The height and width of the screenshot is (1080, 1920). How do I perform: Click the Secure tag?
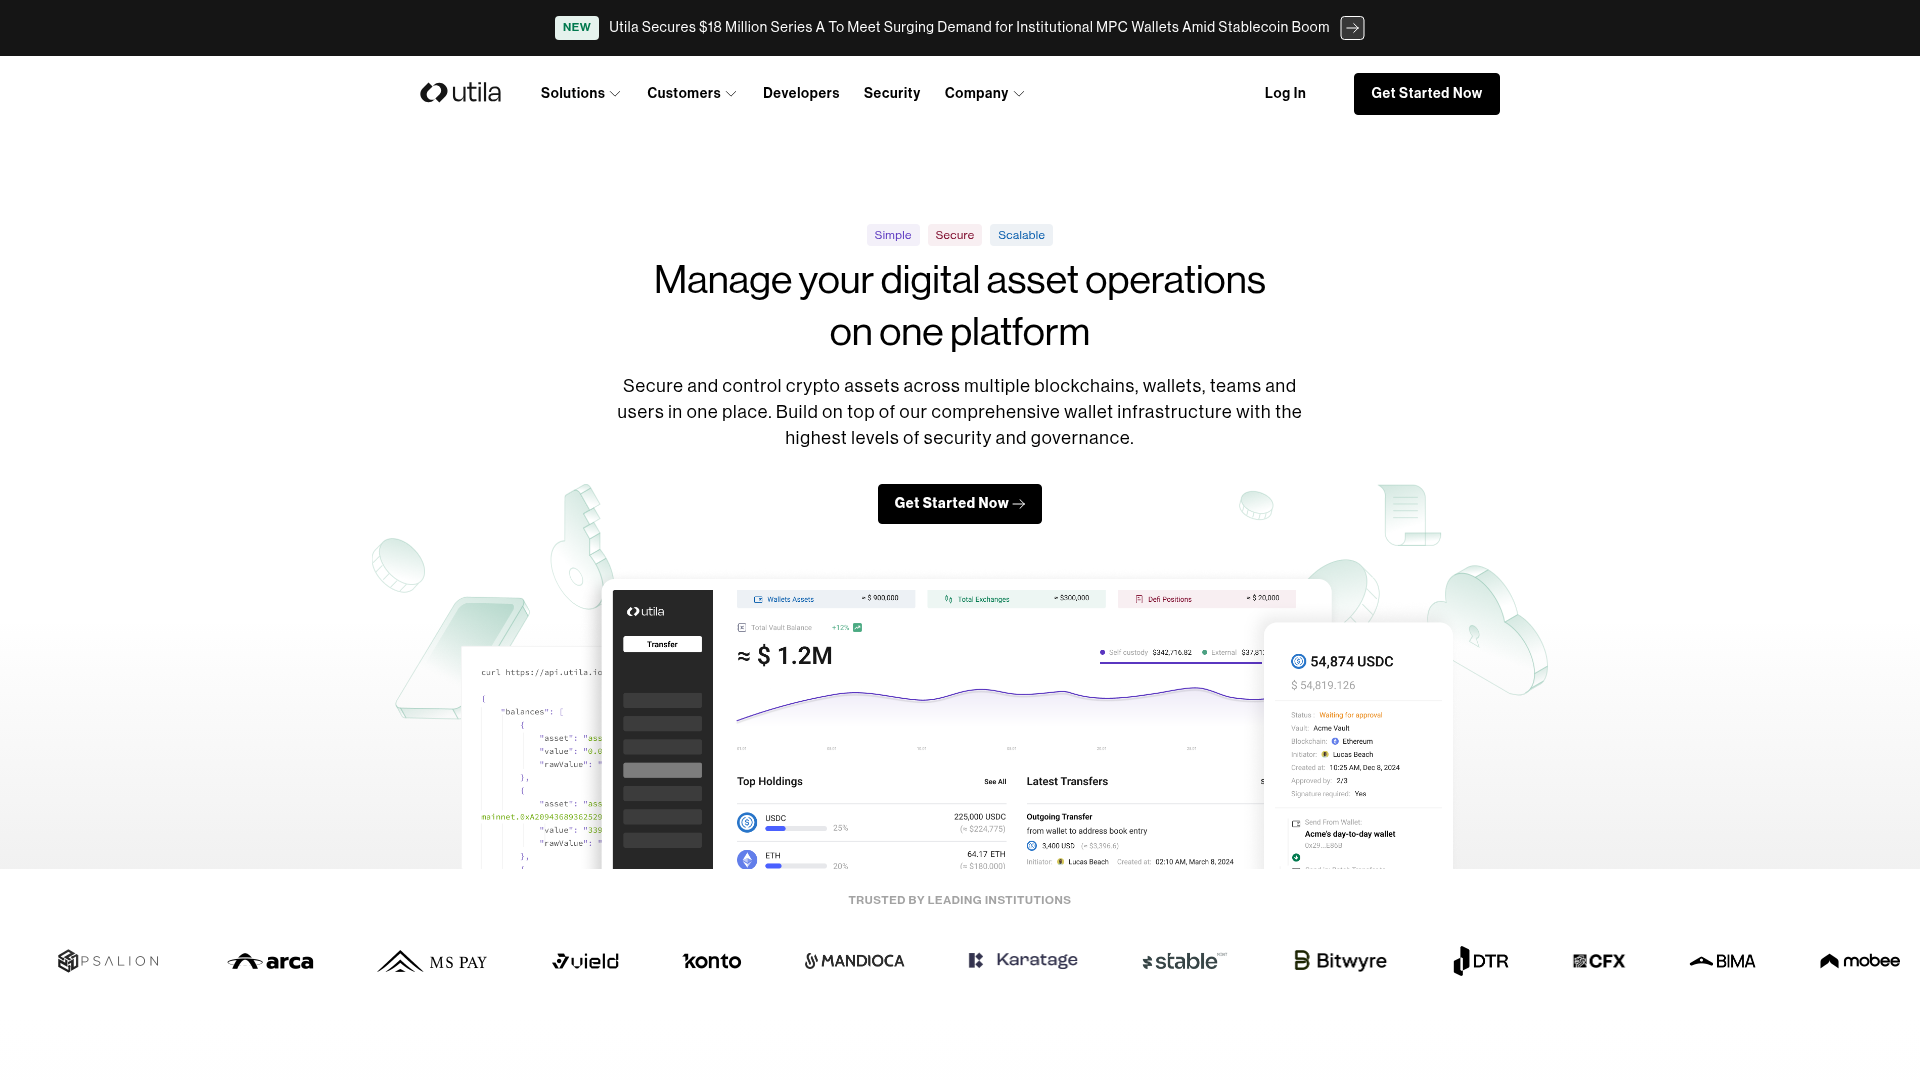point(955,235)
